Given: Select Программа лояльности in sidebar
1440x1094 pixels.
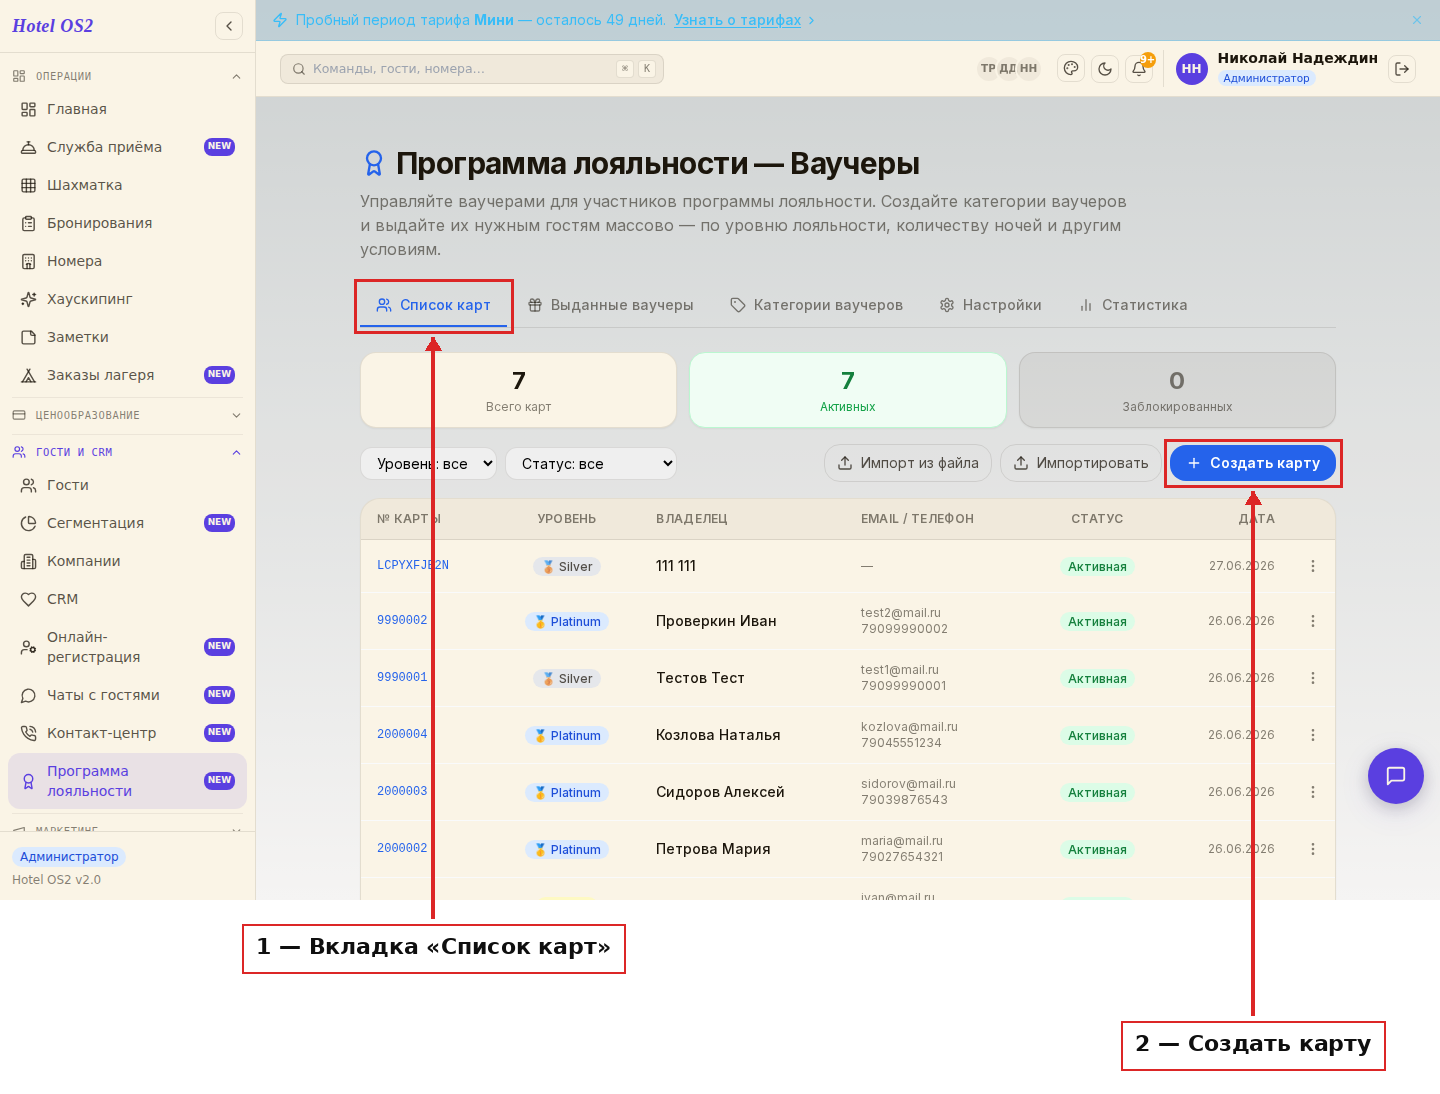Looking at the screenshot, I should [x=127, y=781].
